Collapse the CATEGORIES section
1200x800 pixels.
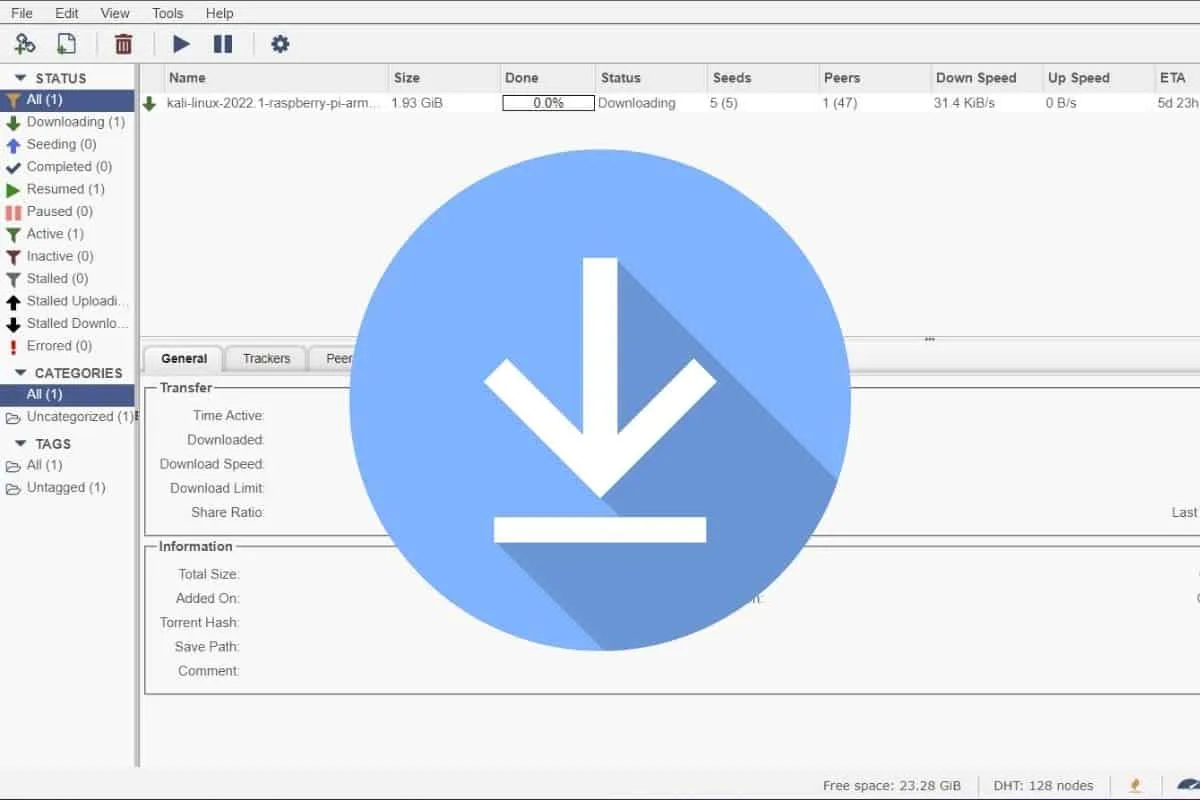point(20,373)
